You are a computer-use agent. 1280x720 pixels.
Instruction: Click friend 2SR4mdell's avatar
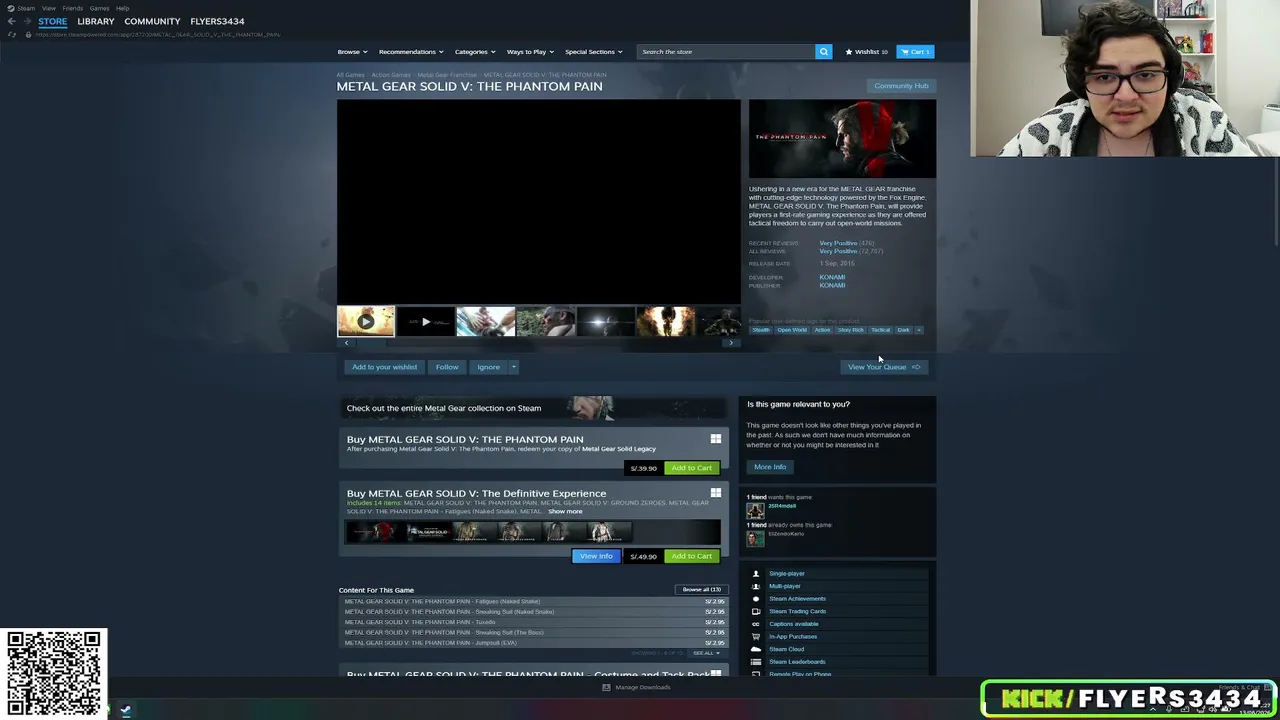[x=755, y=510]
